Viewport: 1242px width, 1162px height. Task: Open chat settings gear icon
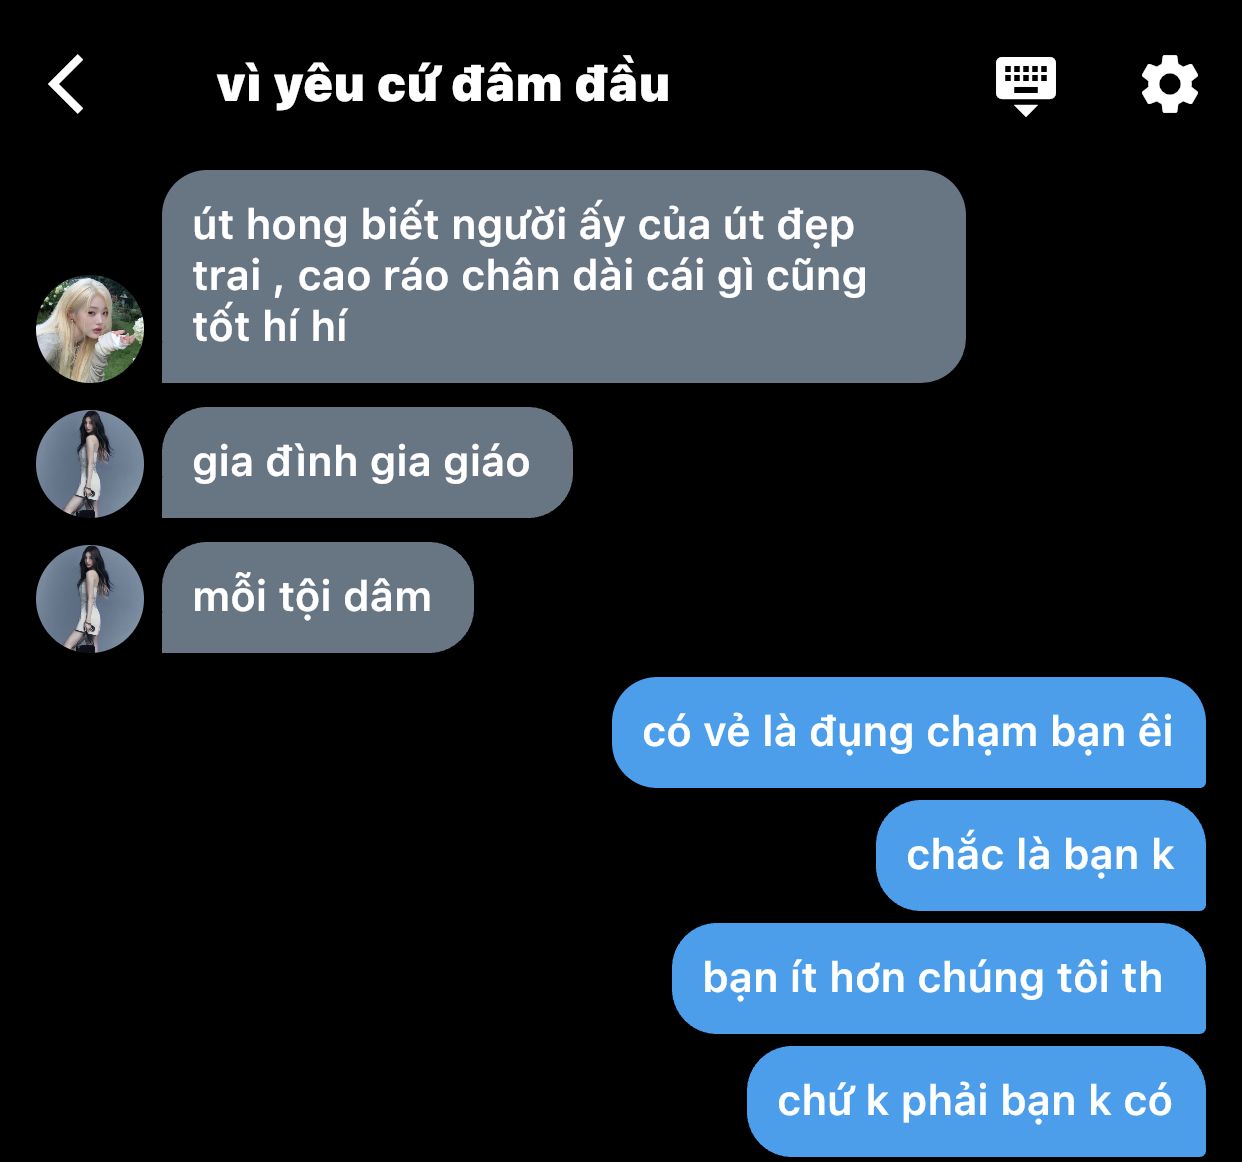click(x=1170, y=85)
